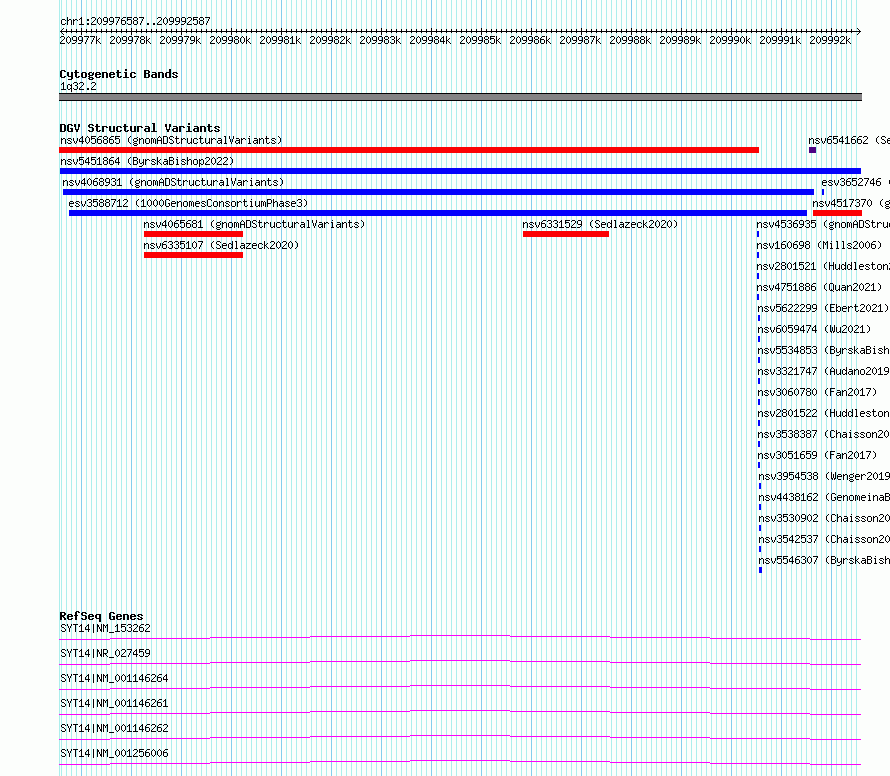890x776 pixels.
Task: Select the nsv2801522 Huddleston variant
Action: [824, 413]
